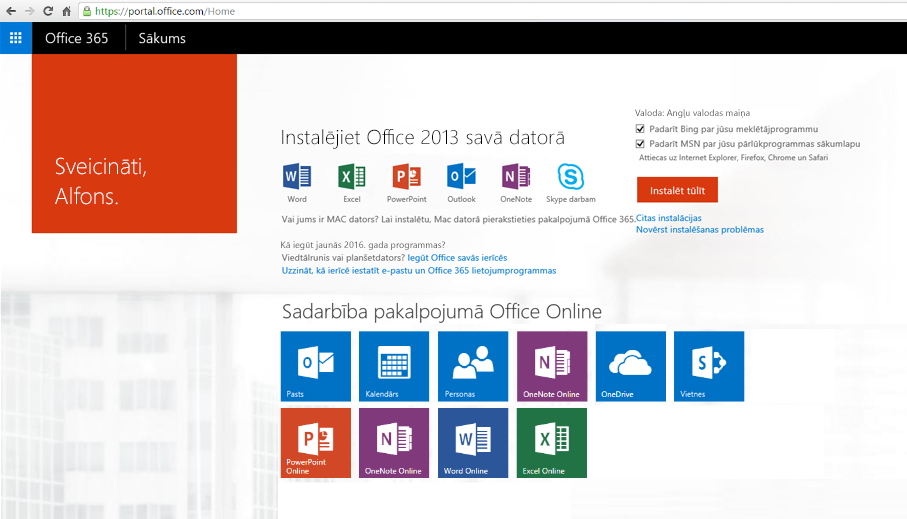Open the Personas tile
This screenshot has height=519, width=907.
(x=473, y=366)
